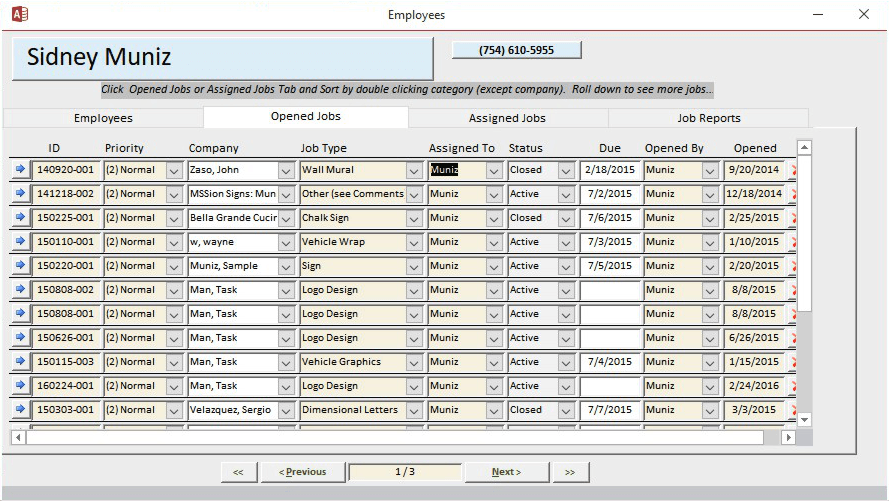Click the arrow icon for job 150626-001
Screen dimensions: 890x501
click(x=20, y=338)
